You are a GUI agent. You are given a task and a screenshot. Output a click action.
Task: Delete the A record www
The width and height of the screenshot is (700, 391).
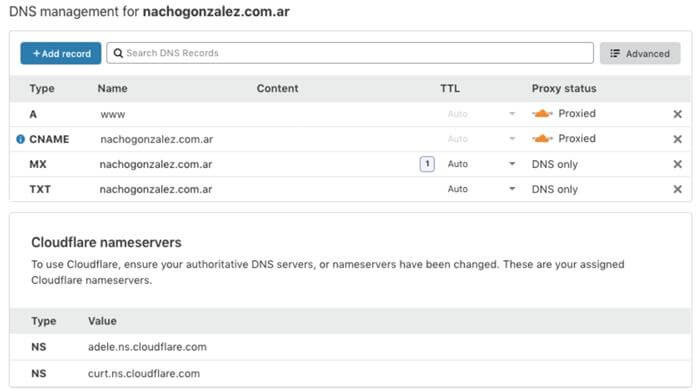click(677, 114)
